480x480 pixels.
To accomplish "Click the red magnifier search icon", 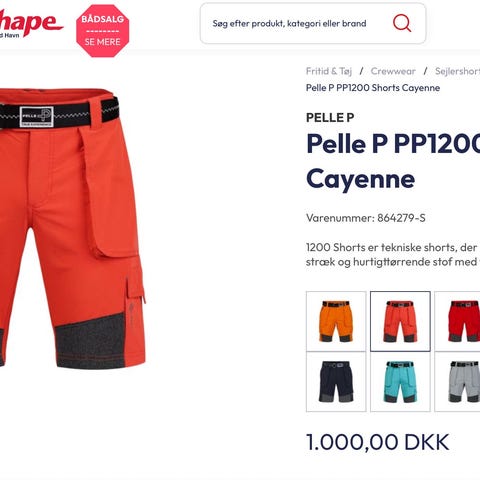I will click(402, 23).
